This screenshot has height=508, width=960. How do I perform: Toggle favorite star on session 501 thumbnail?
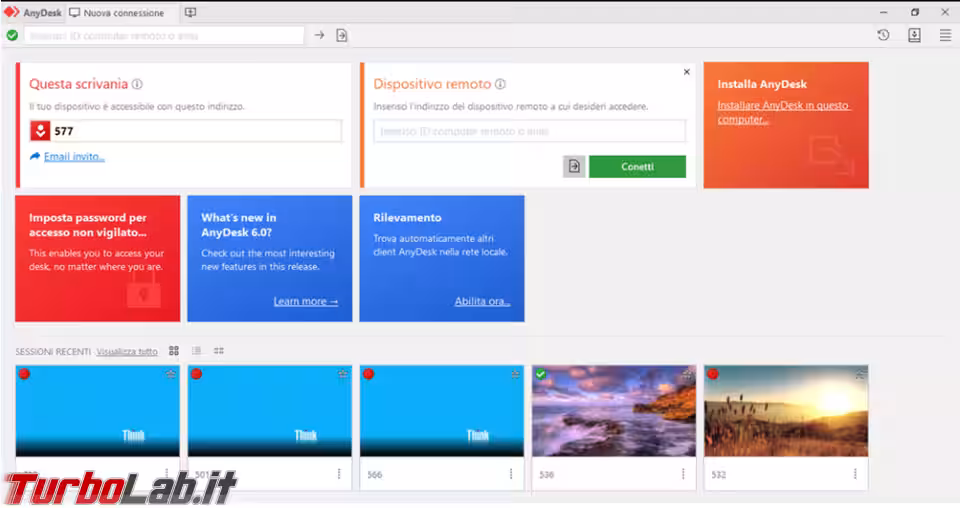[343, 374]
